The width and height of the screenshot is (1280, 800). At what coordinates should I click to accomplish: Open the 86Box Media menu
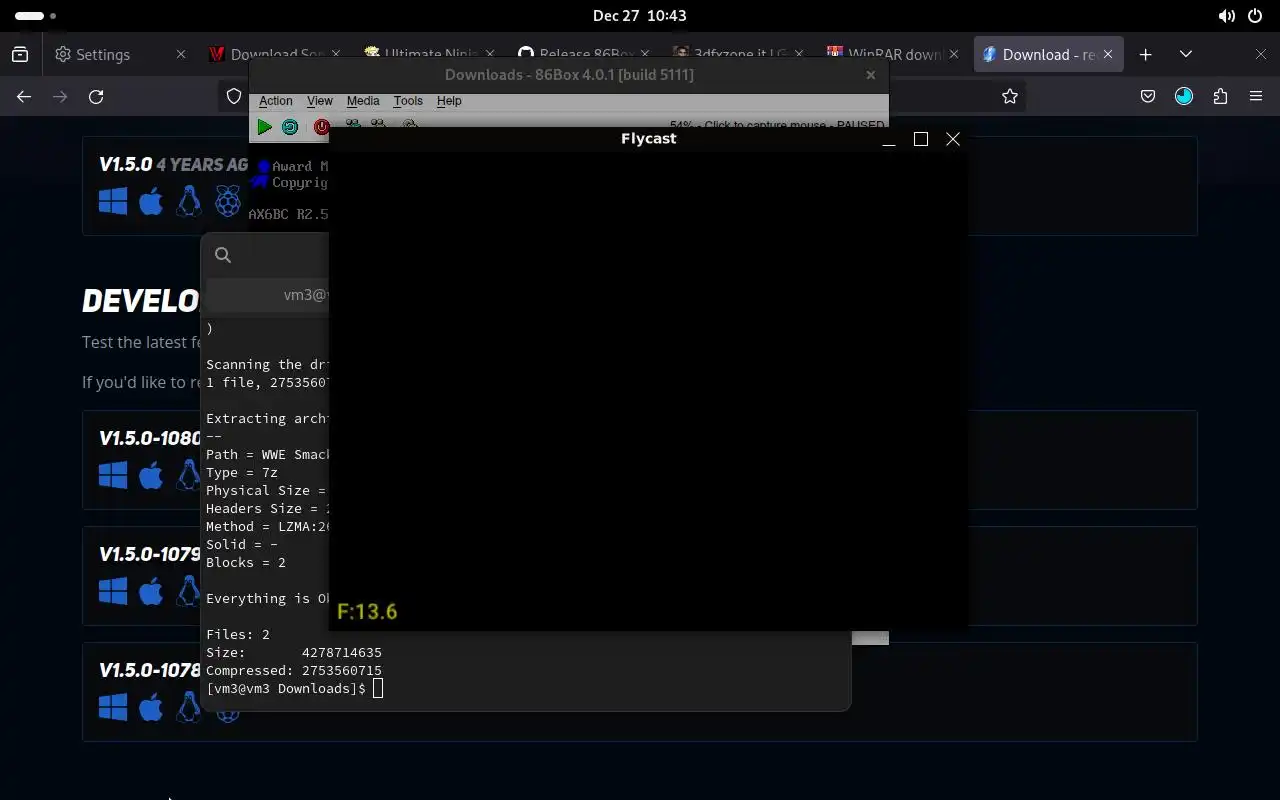tap(363, 101)
